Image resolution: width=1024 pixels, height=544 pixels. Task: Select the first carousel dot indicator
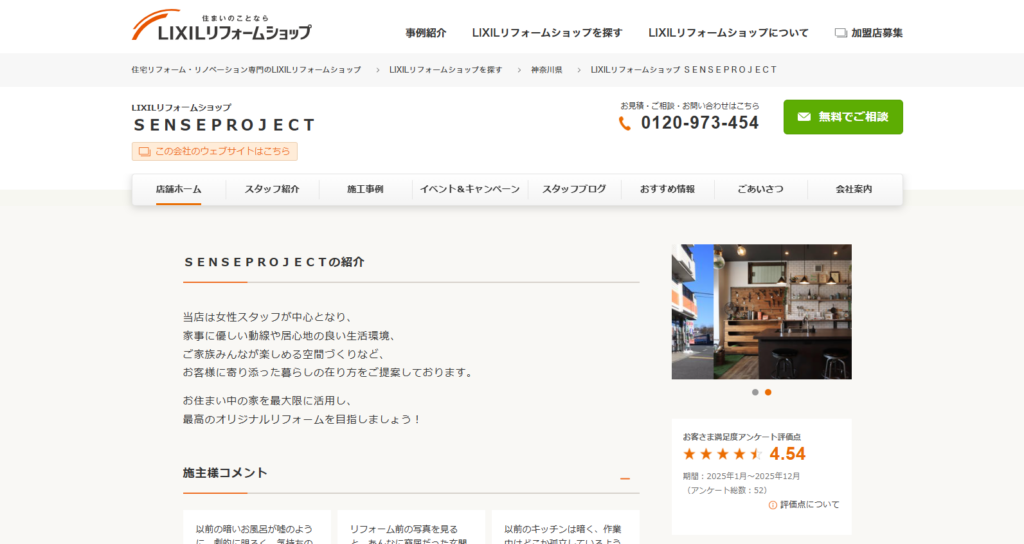[x=755, y=392]
